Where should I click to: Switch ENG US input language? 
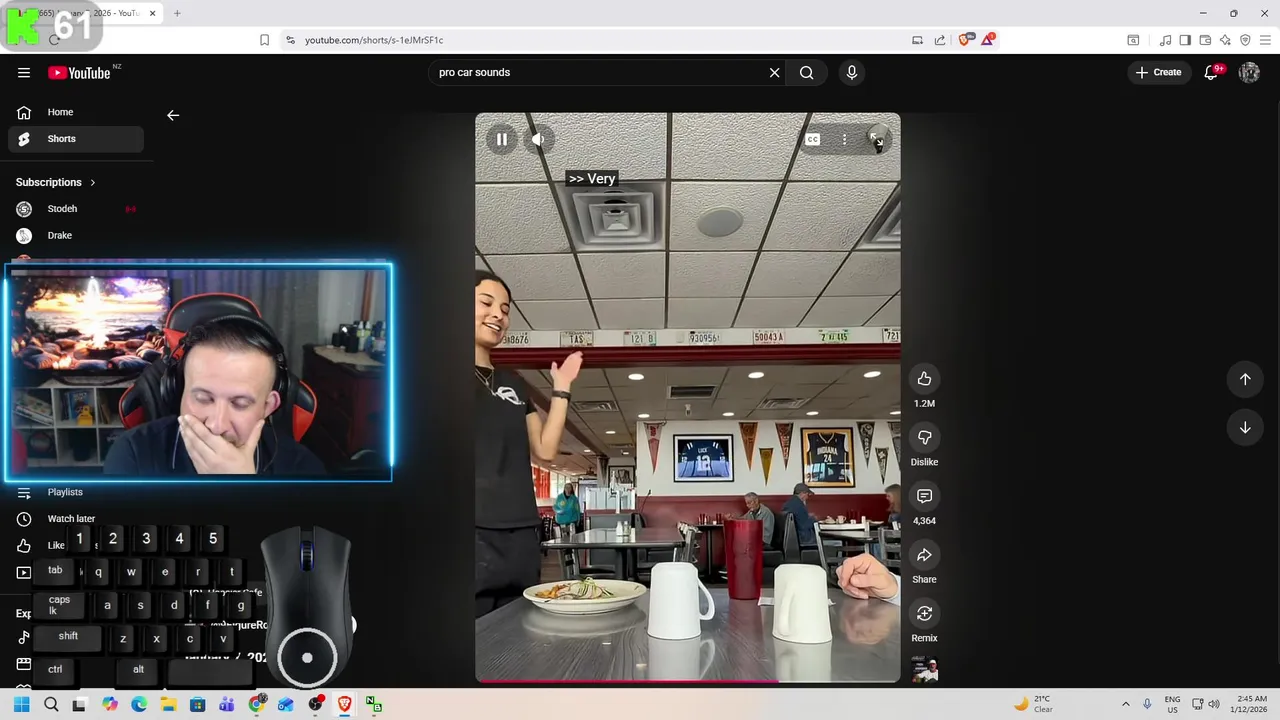[1172, 704]
